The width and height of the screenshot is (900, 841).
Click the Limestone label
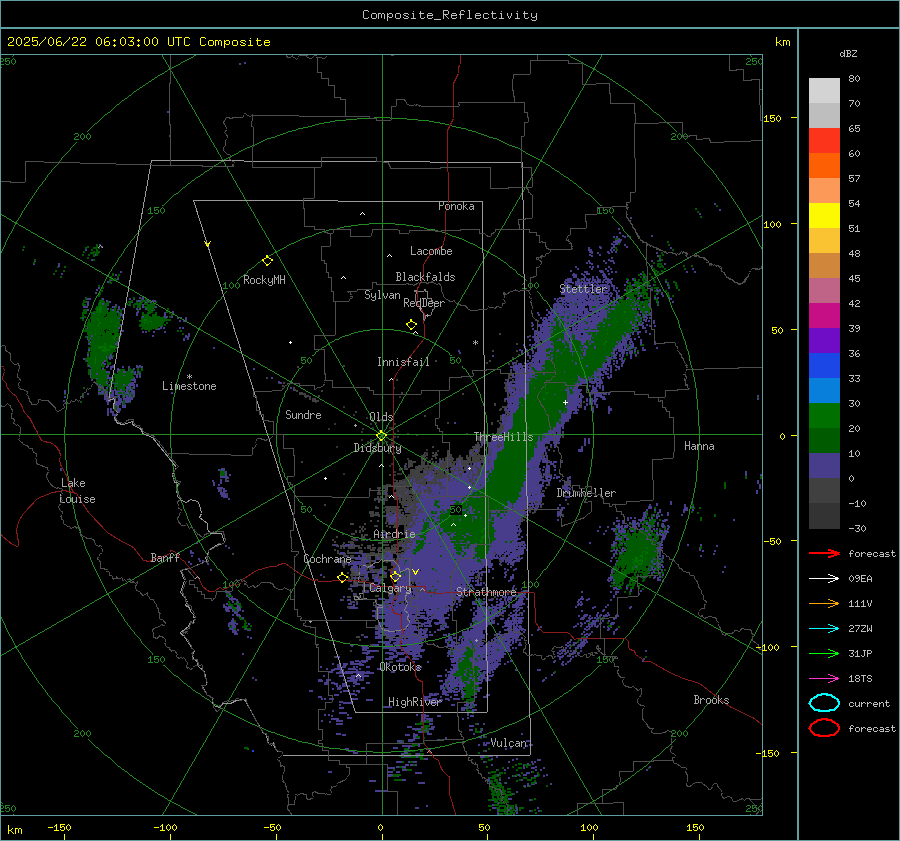point(189,386)
